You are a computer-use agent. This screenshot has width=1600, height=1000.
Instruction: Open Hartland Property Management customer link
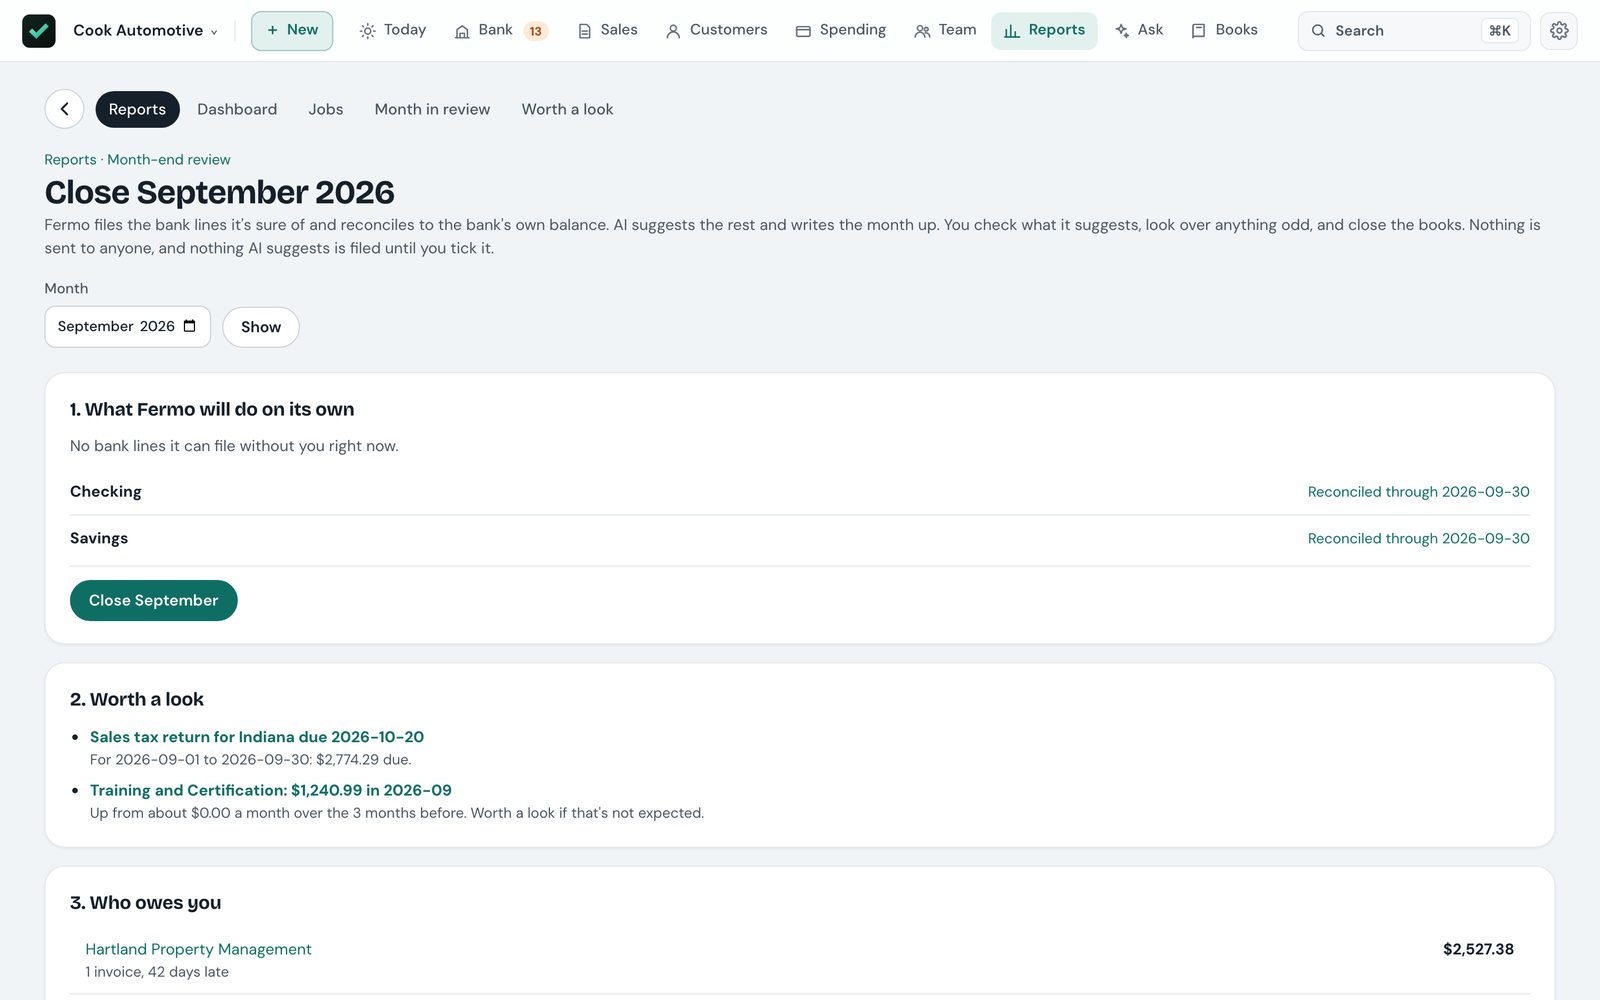click(x=198, y=949)
